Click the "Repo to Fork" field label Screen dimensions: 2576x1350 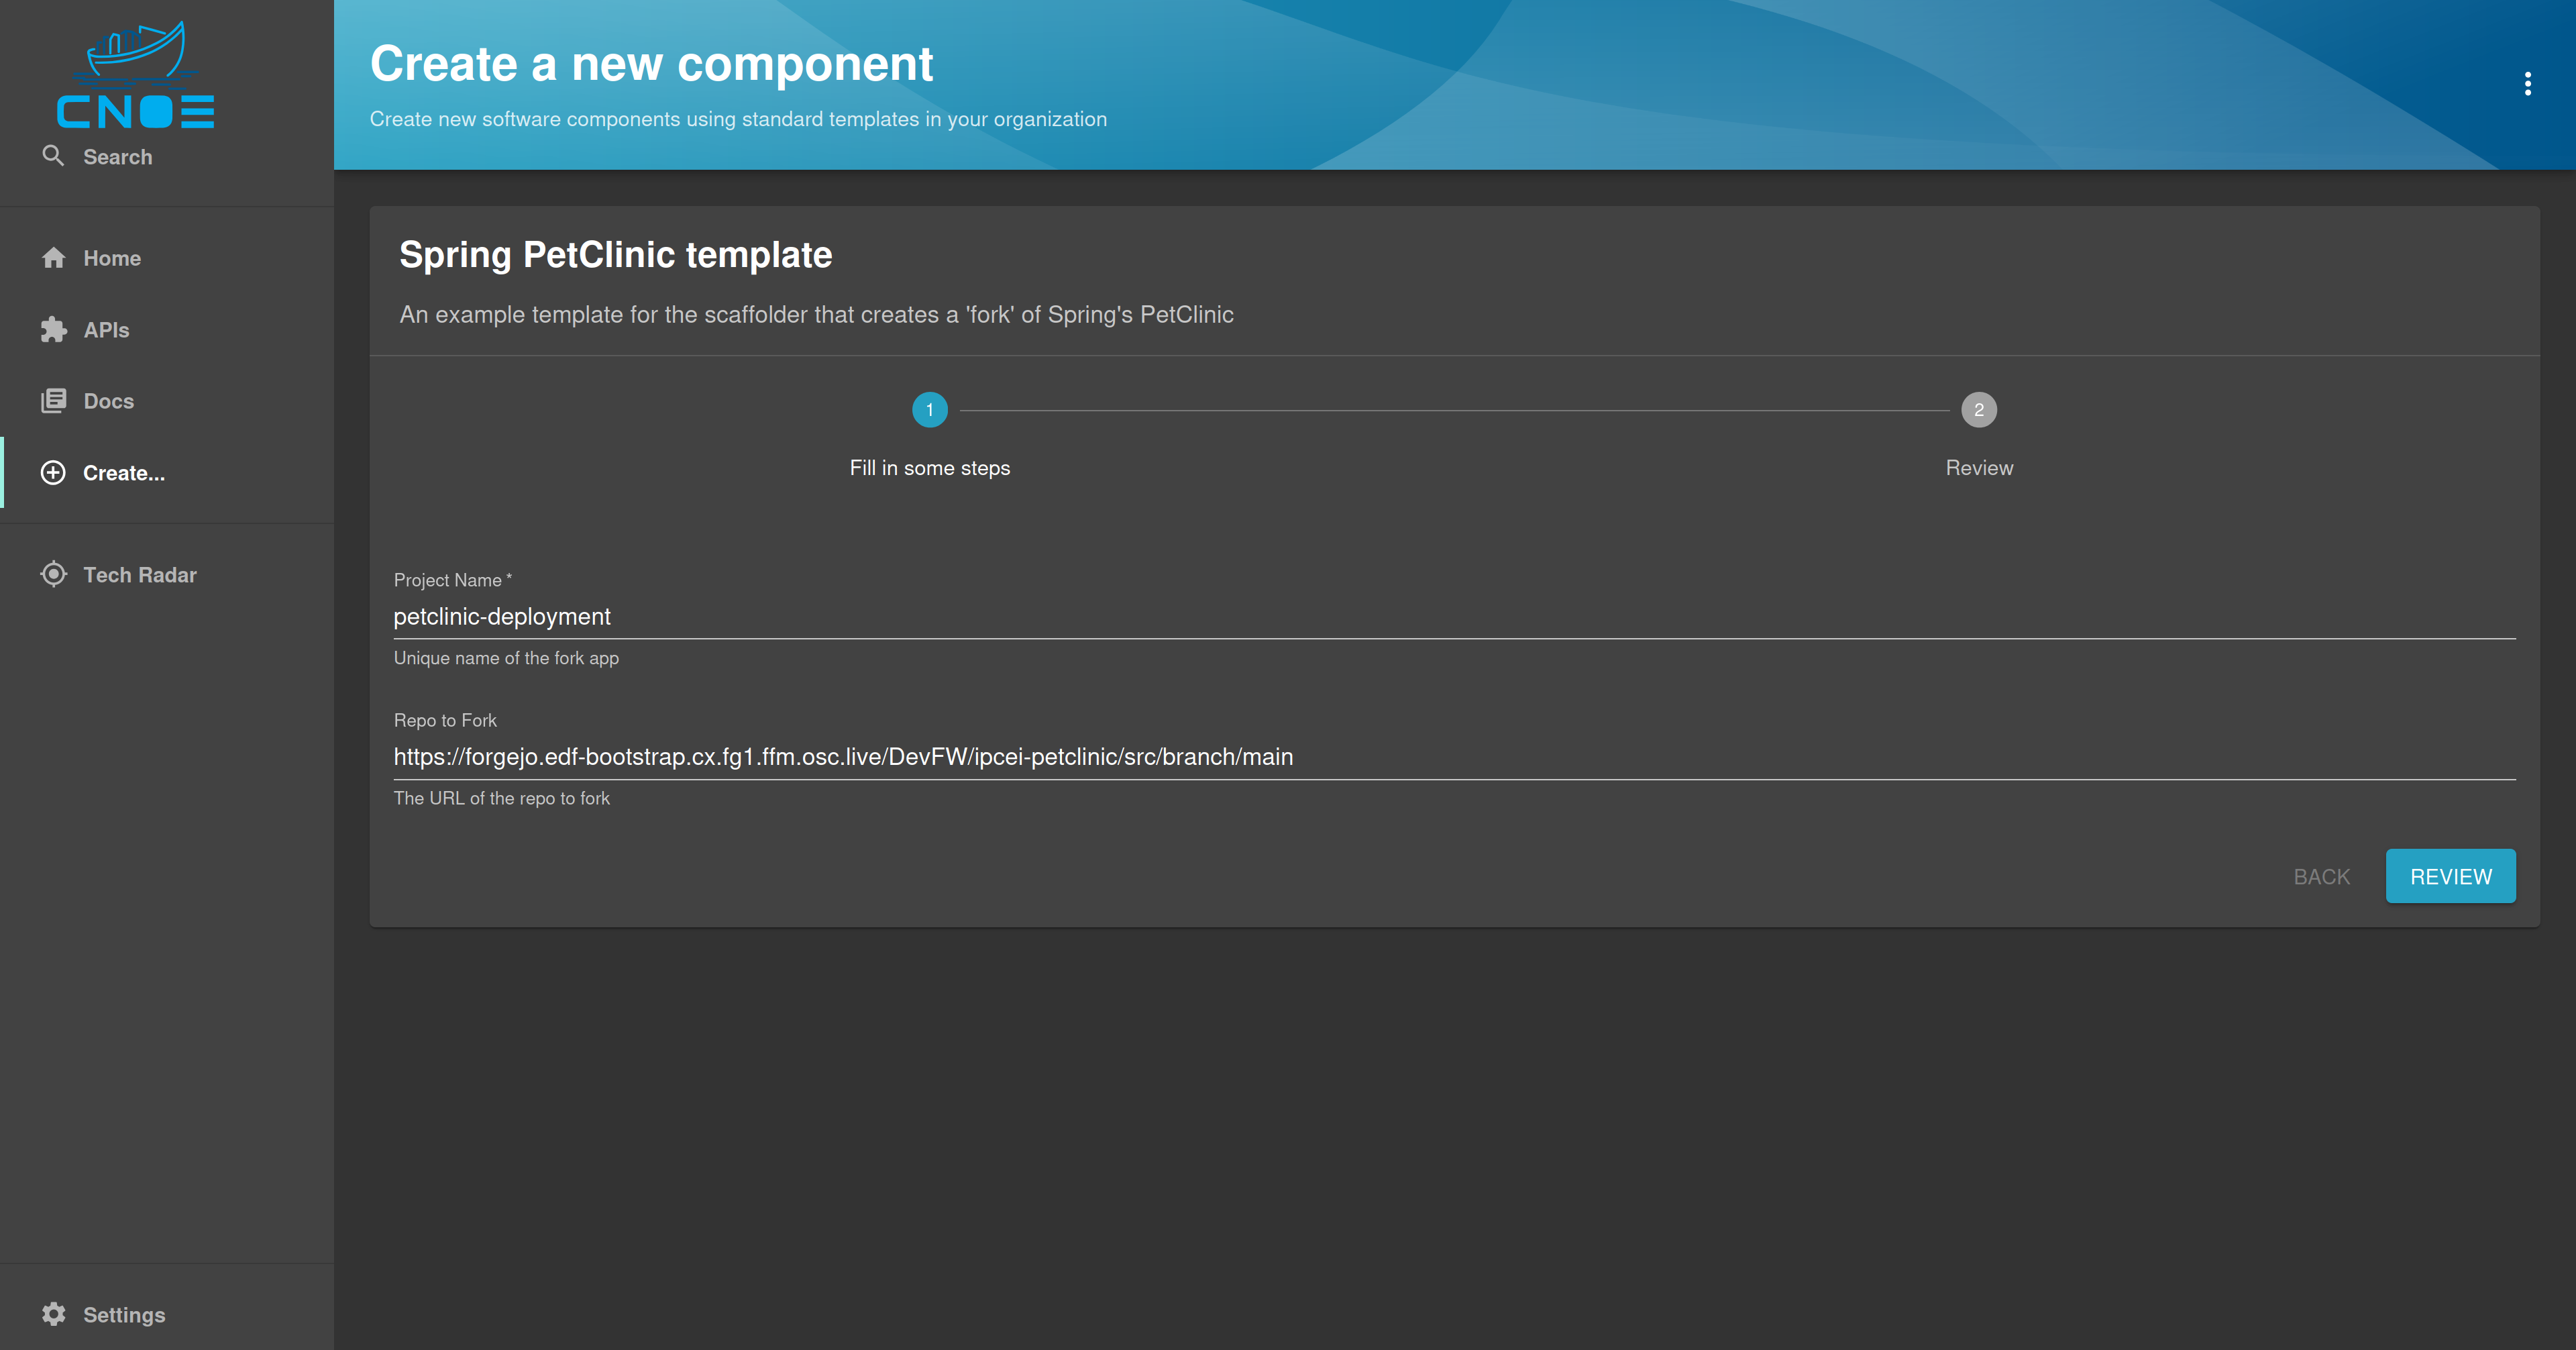tap(445, 720)
